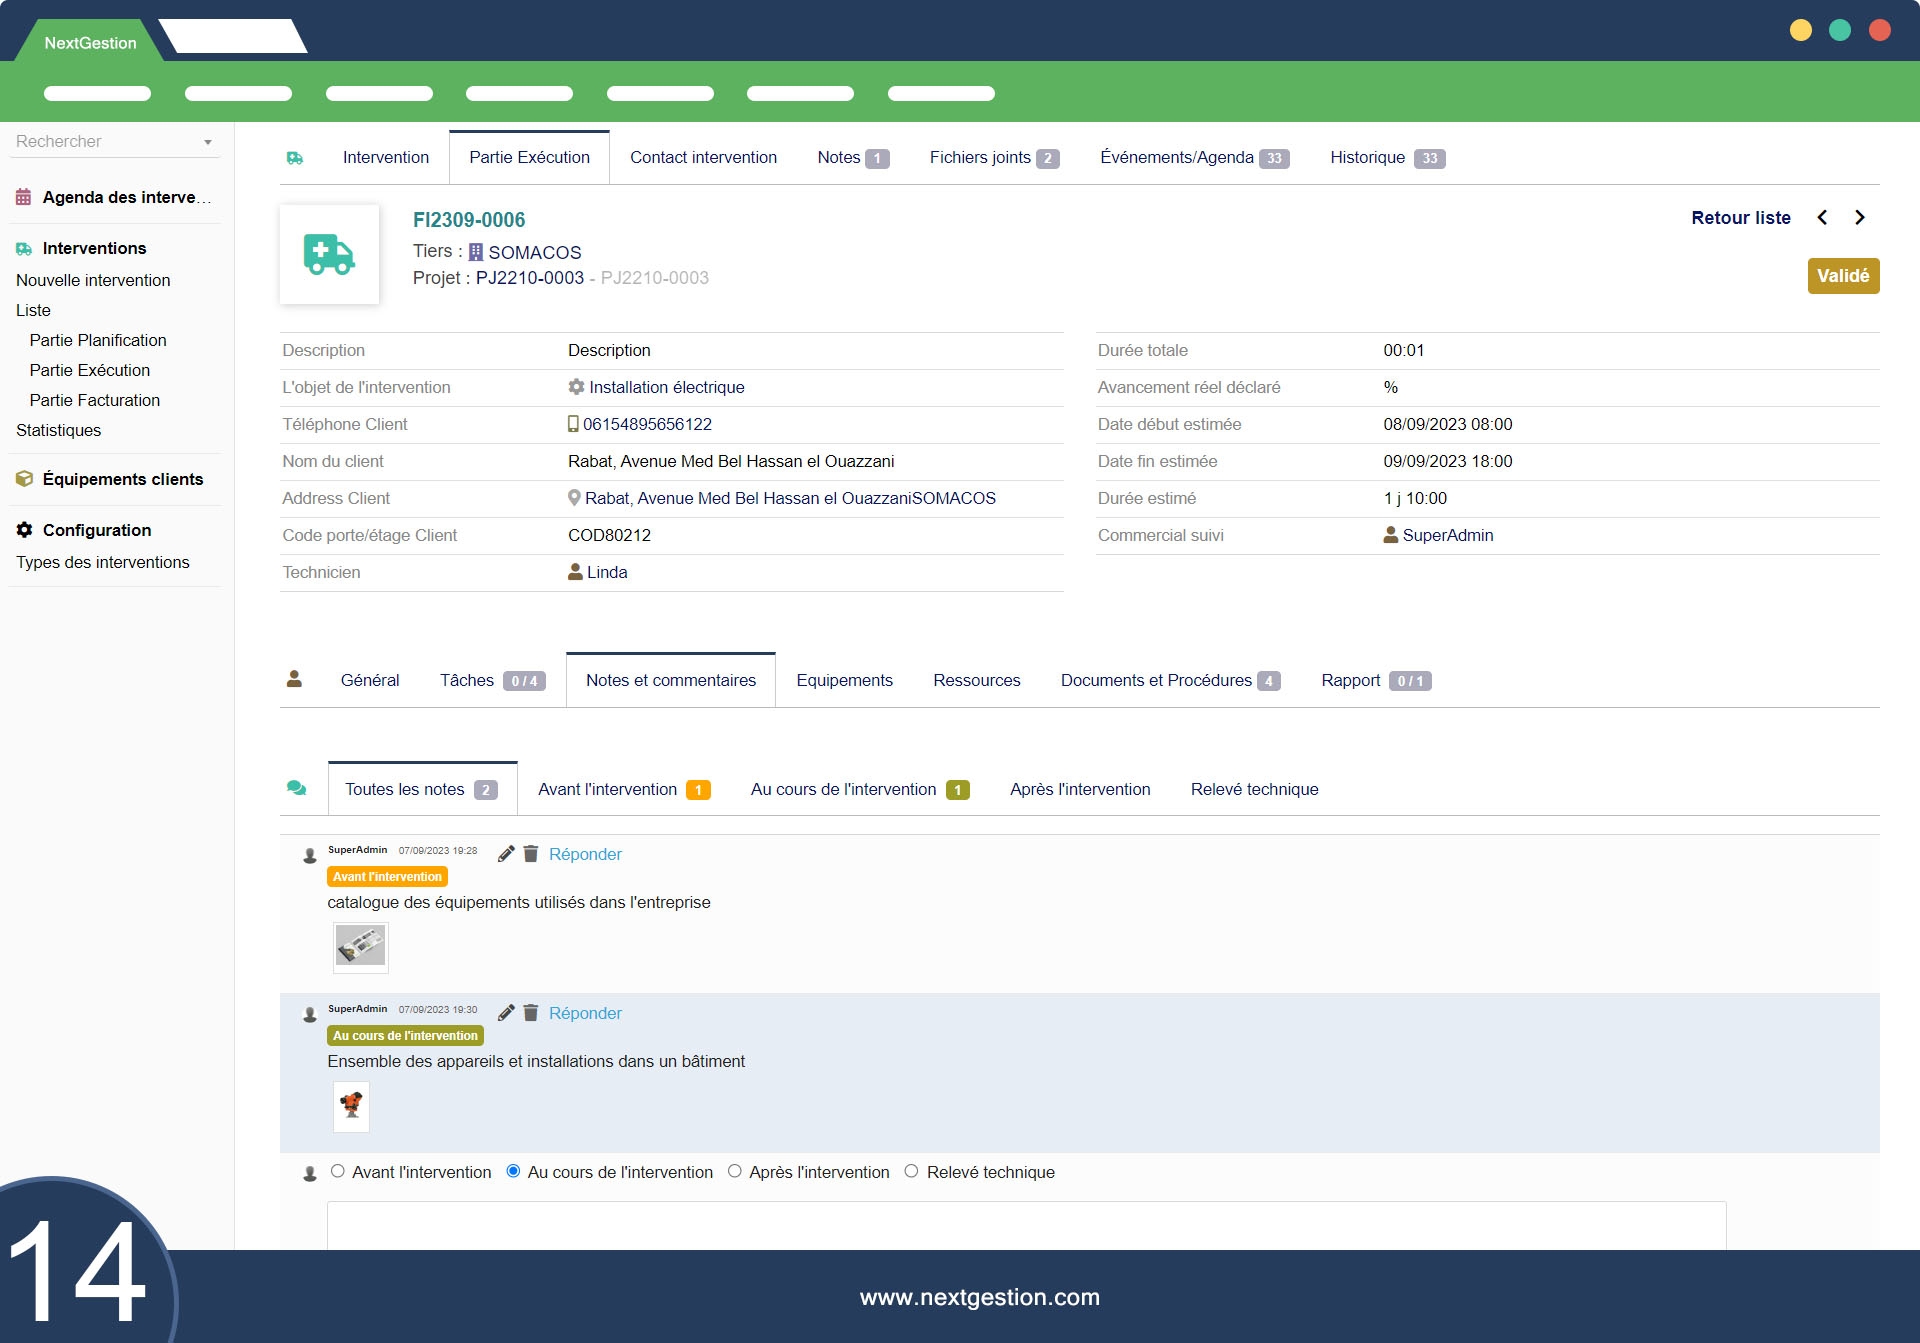Click the chat bubbles icon beside Toutes les notes
This screenshot has height=1343, width=1920.
pos(296,789)
